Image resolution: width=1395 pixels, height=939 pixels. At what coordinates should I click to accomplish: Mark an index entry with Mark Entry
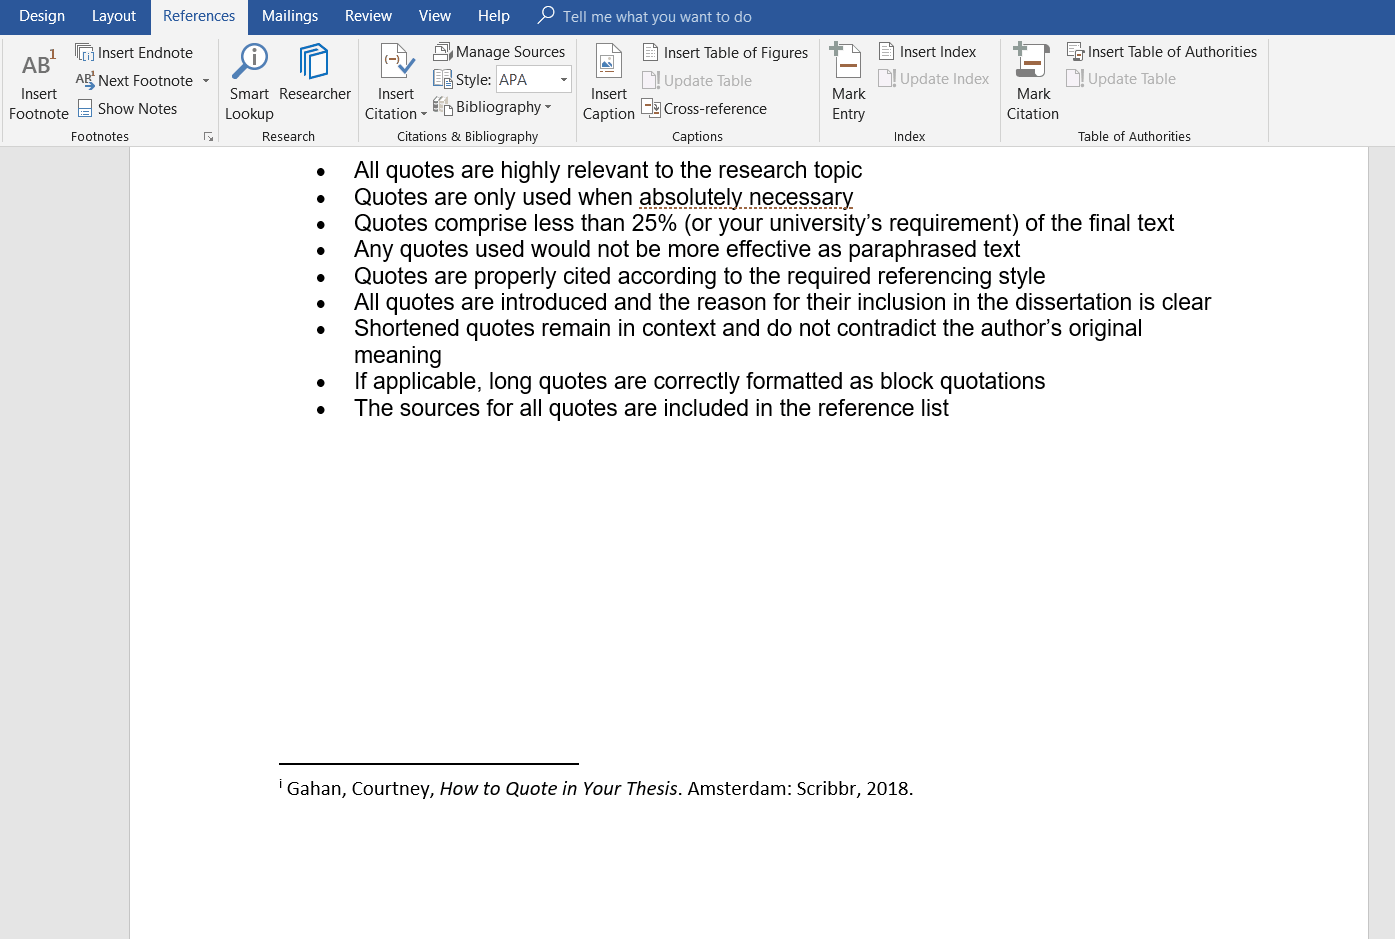point(847,81)
